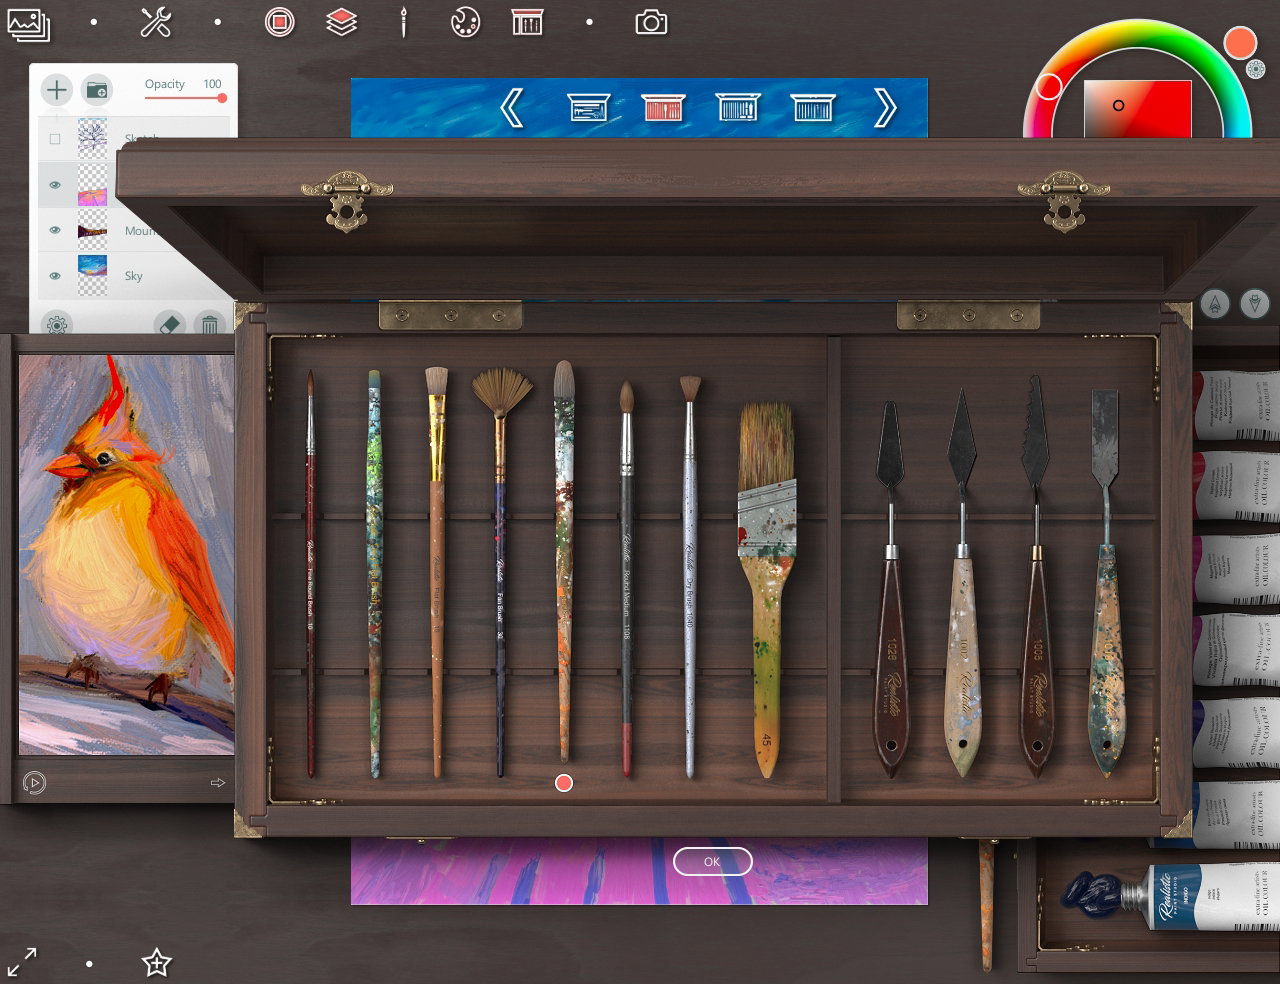Play the reference image panel playback
Screen dimensions: 1280x984
34,783
